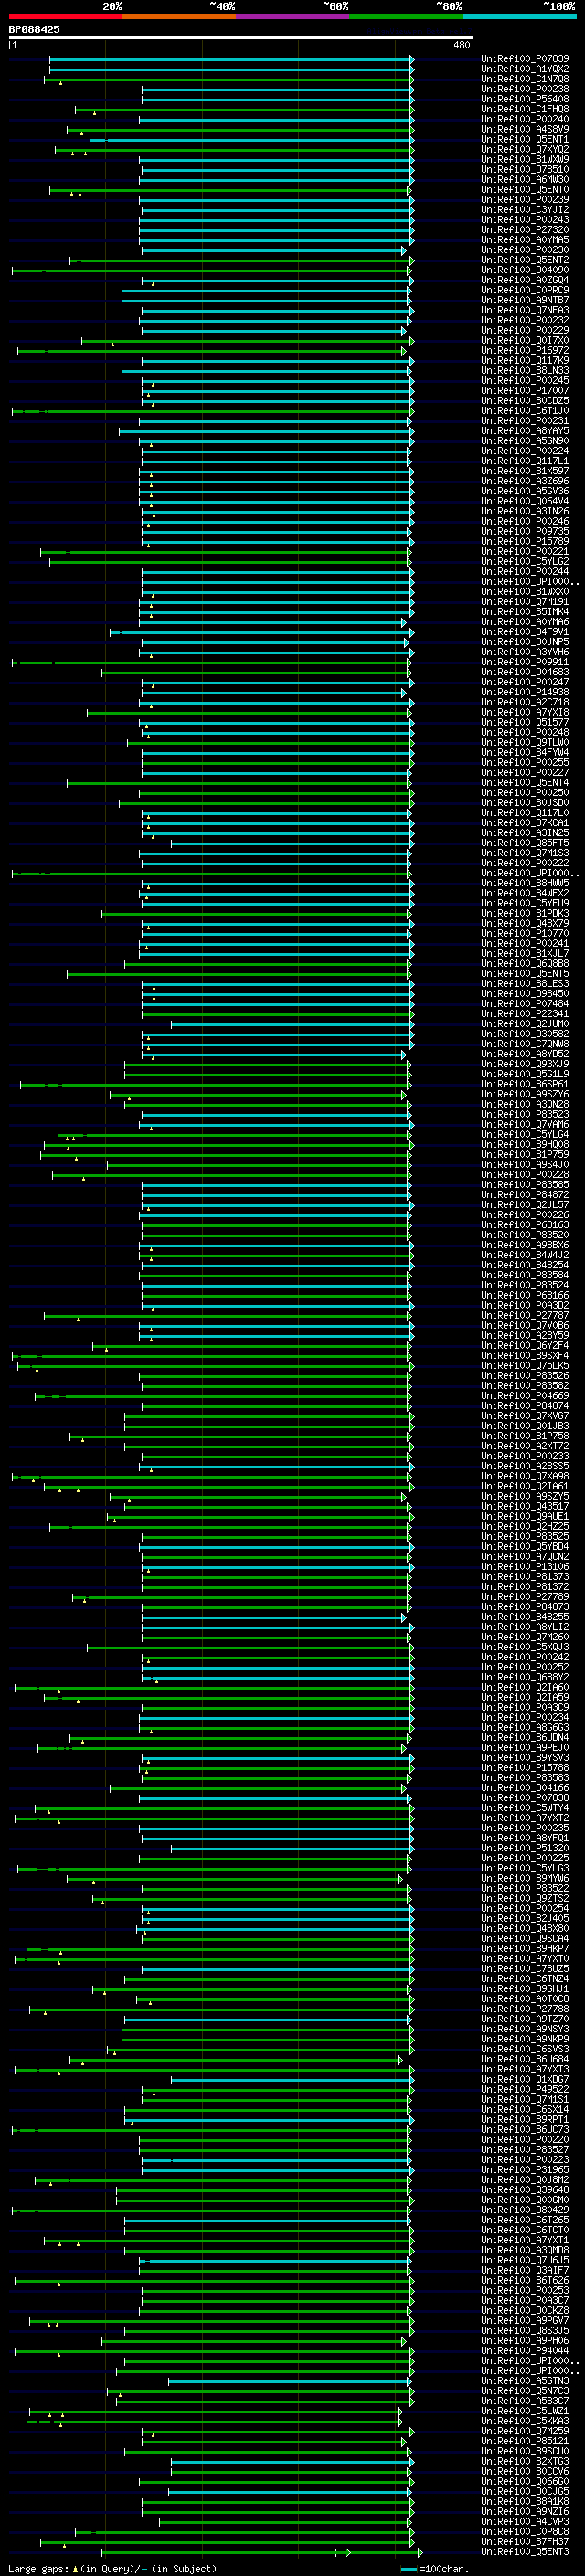Open the UniRef100_Q7U6J5 subject
Screen dimensions: 585x2576
tap(524, 2259)
